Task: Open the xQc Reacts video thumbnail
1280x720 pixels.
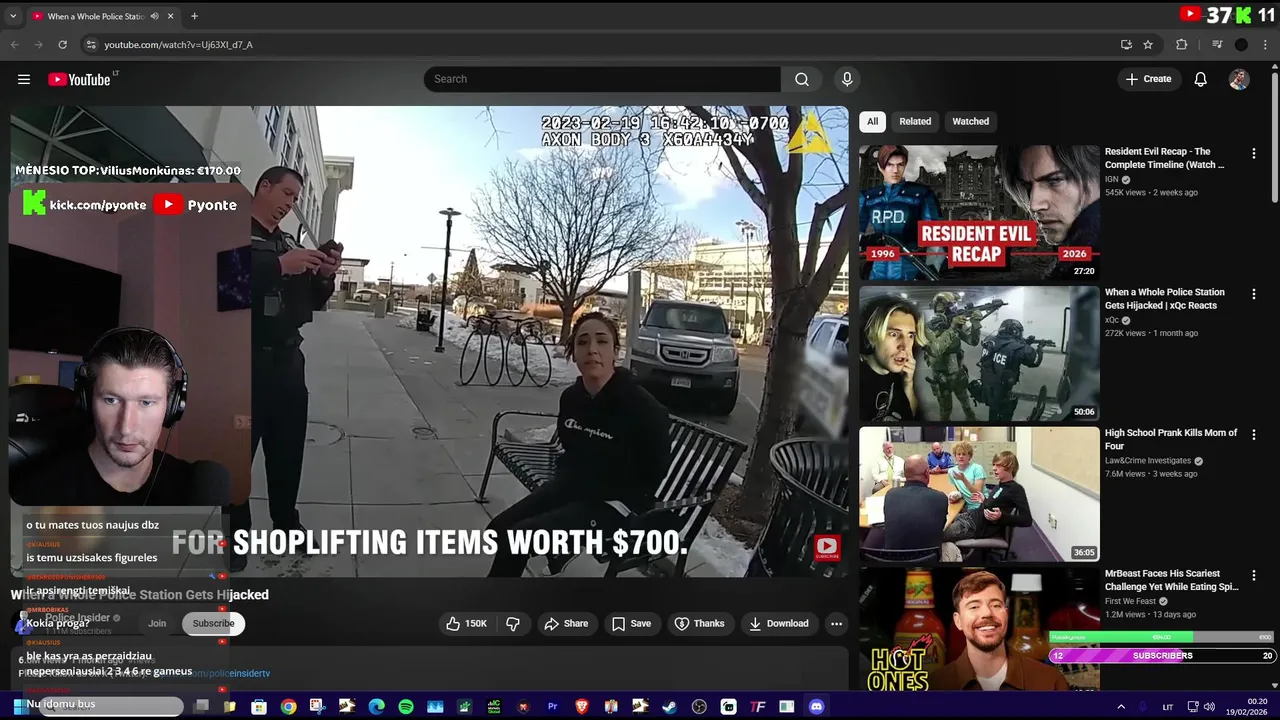Action: pyautogui.click(x=979, y=354)
